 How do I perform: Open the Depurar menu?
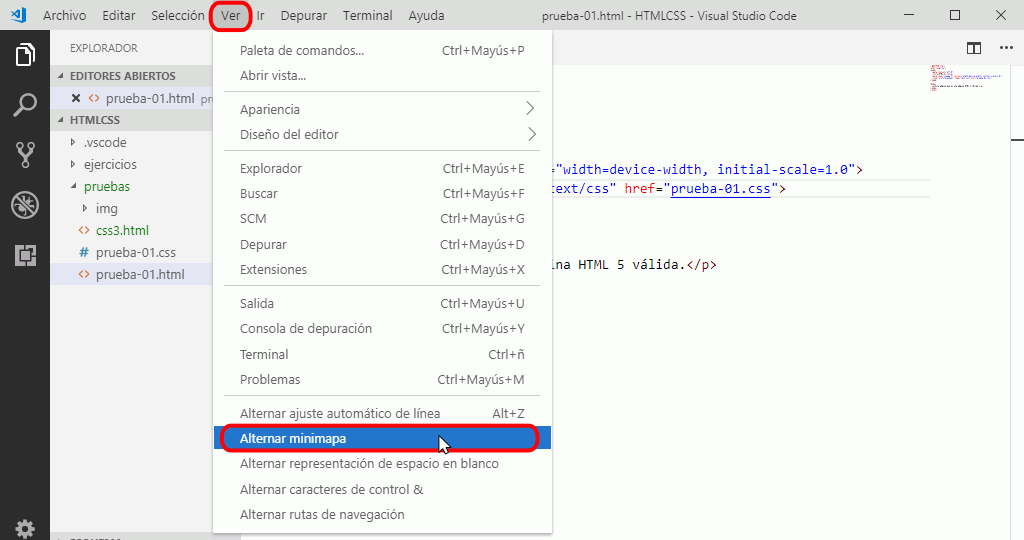(304, 15)
